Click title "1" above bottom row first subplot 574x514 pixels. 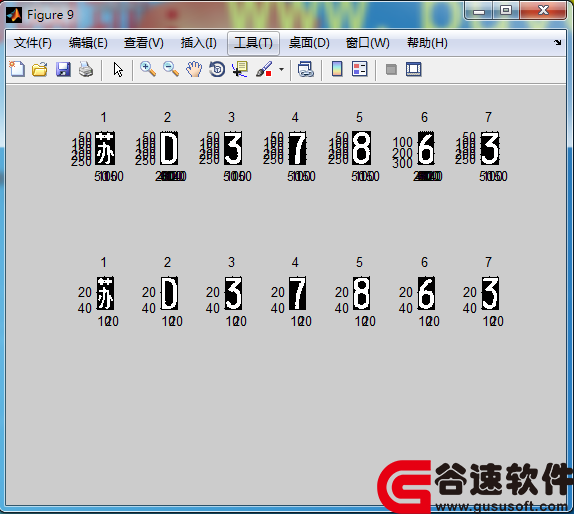tap(104, 262)
